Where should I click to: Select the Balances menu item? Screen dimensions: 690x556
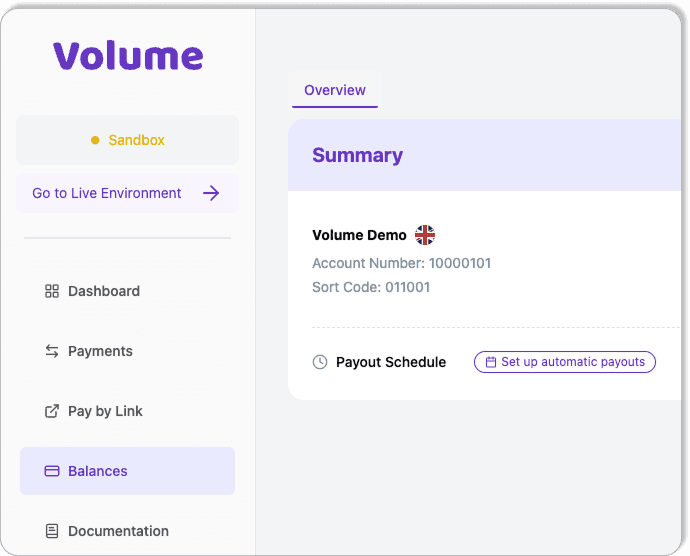(x=127, y=471)
